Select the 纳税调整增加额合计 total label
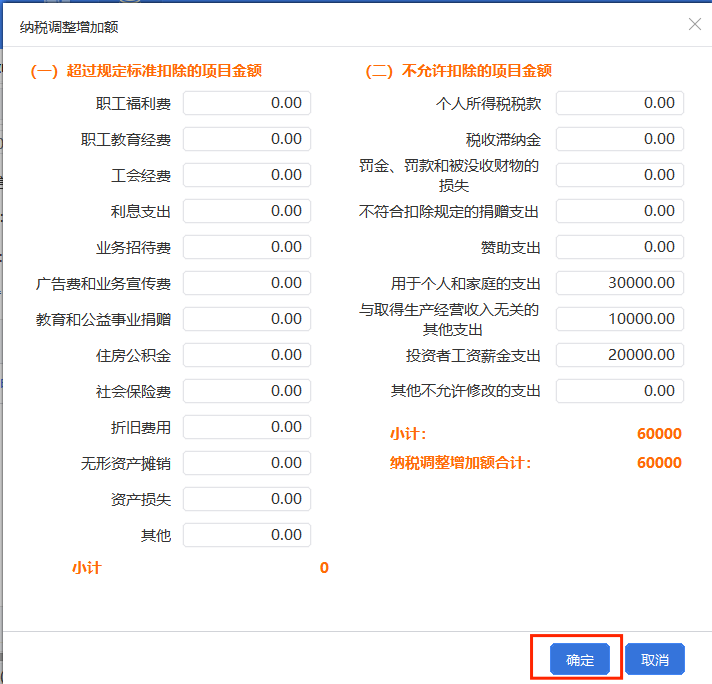This screenshot has height=684, width=712. (x=460, y=463)
